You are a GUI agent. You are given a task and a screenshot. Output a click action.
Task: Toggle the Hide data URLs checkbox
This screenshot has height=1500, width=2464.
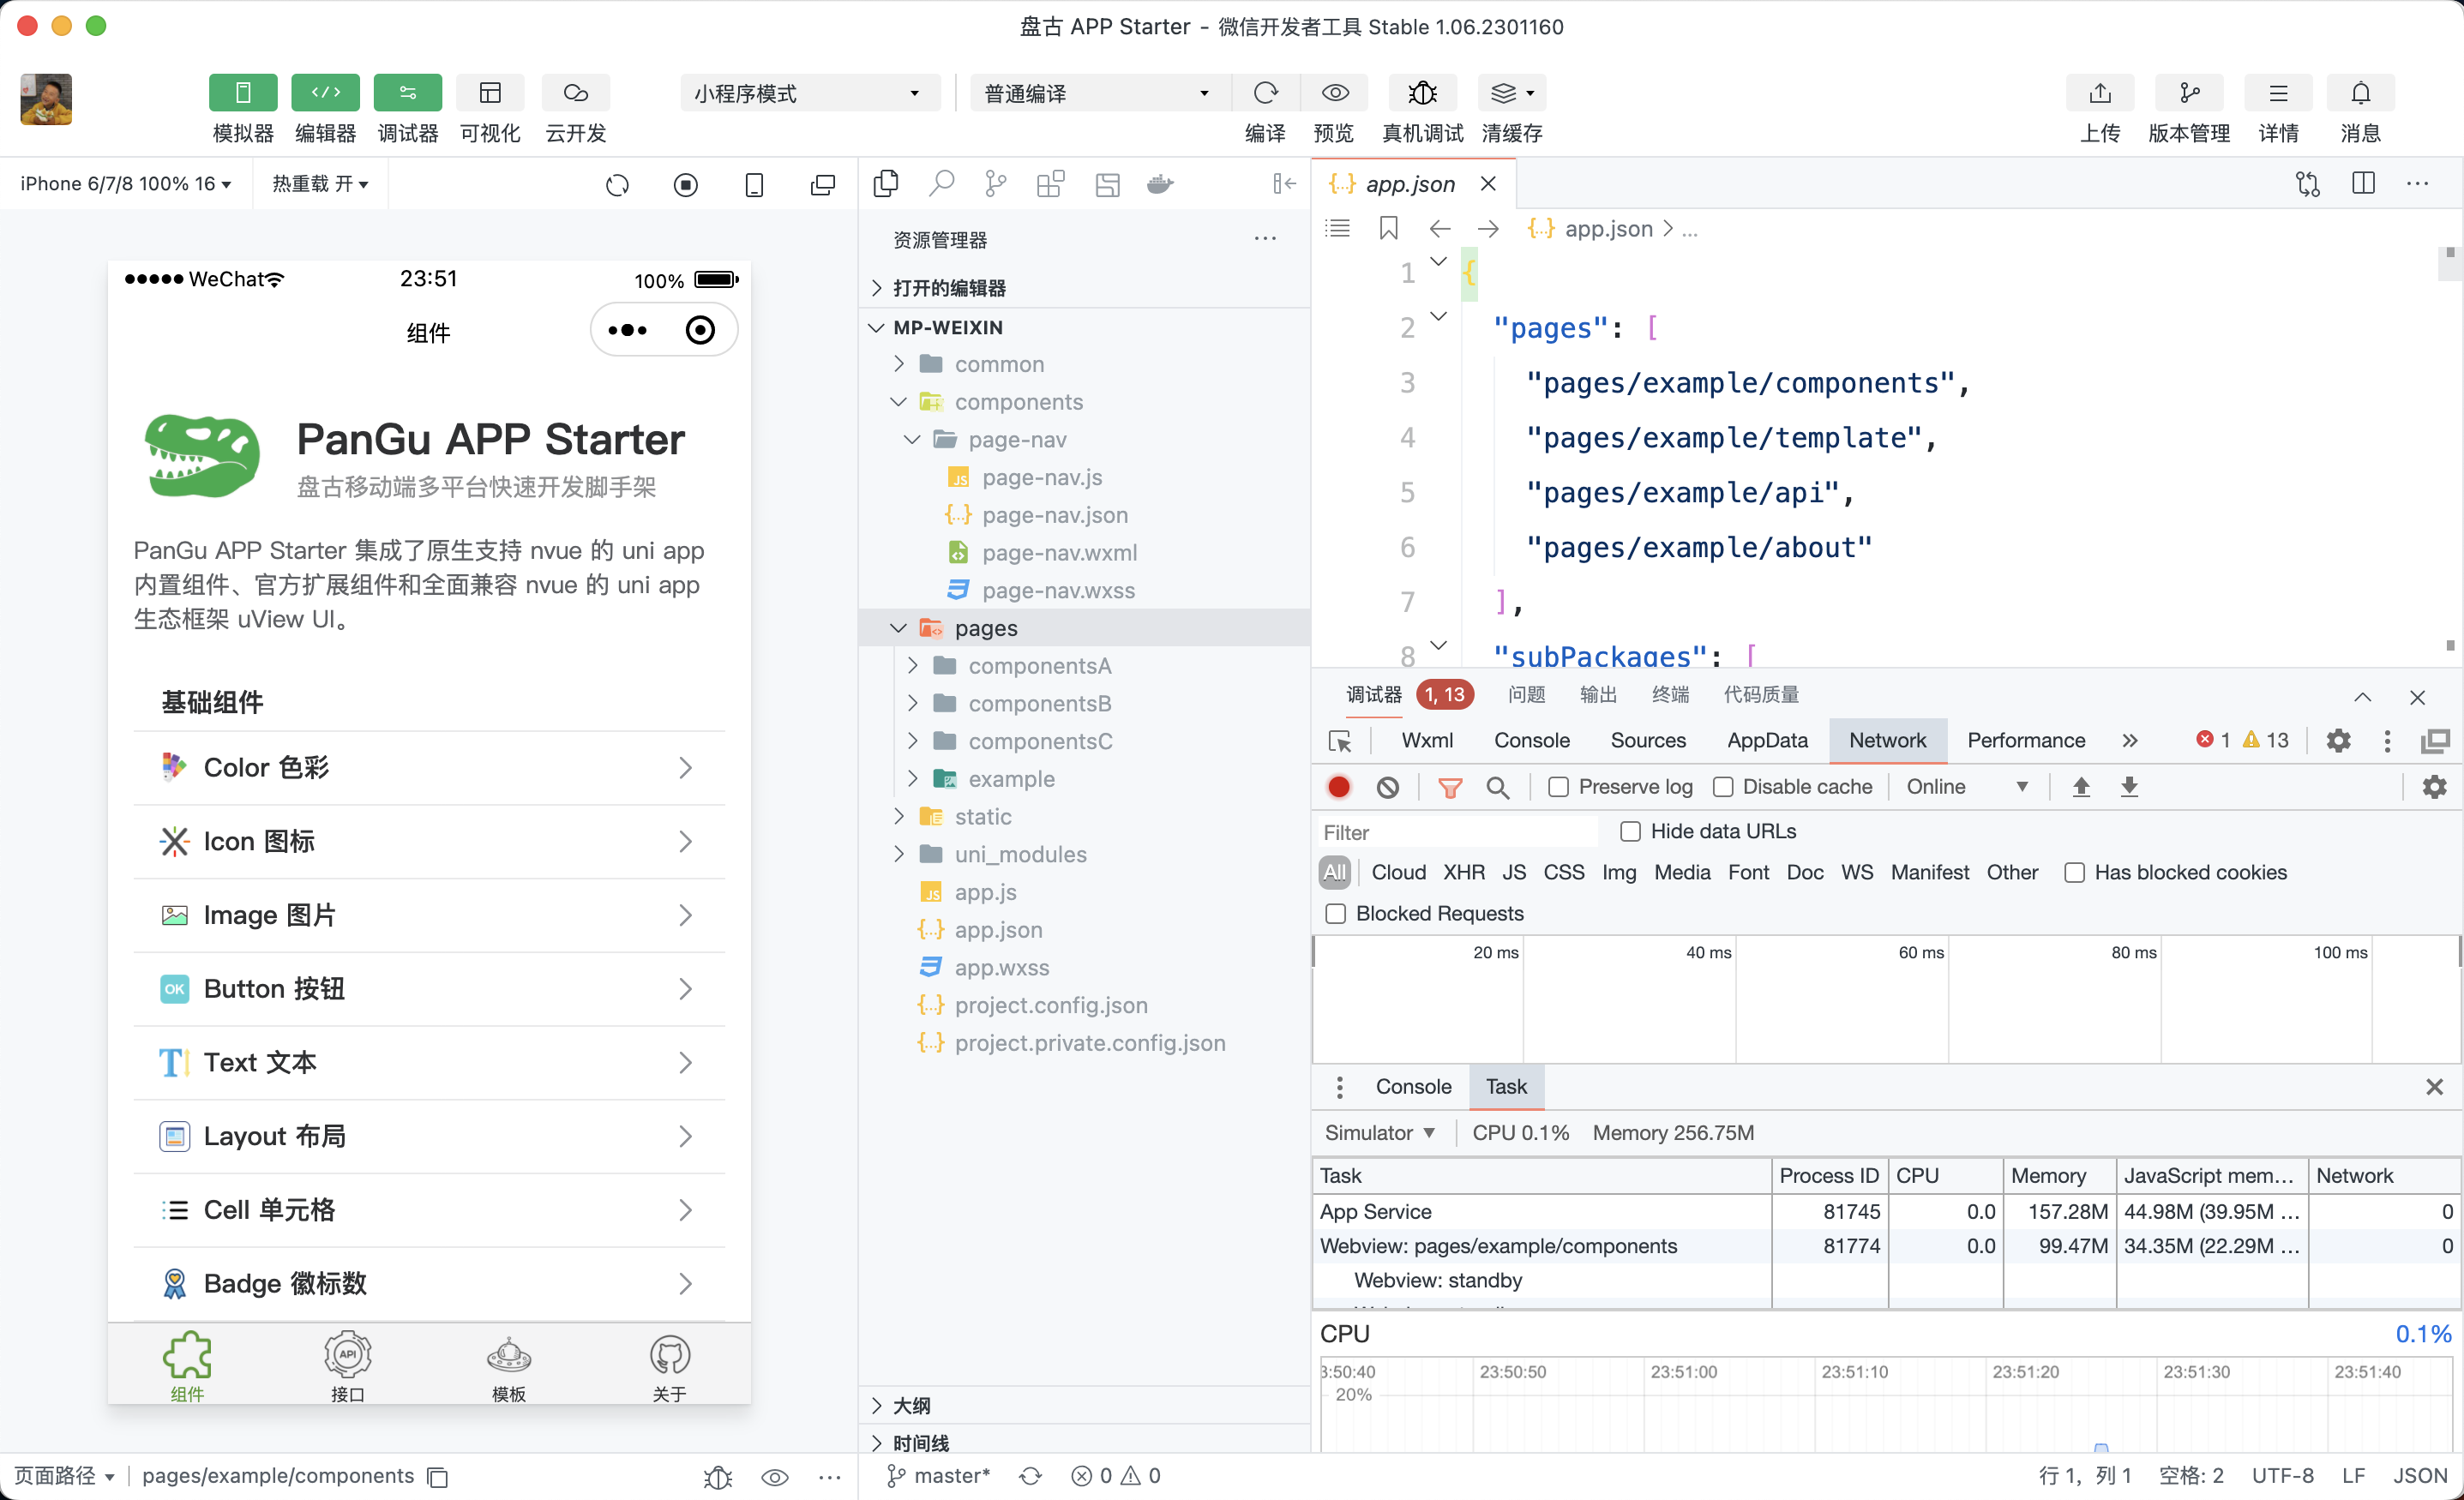tap(1631, 831)
